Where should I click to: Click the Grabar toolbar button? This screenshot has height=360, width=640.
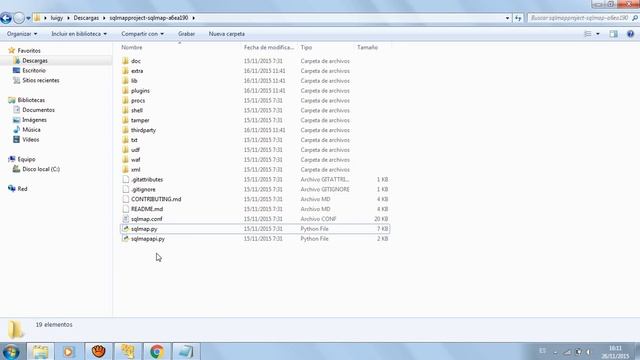pos(187,34)
